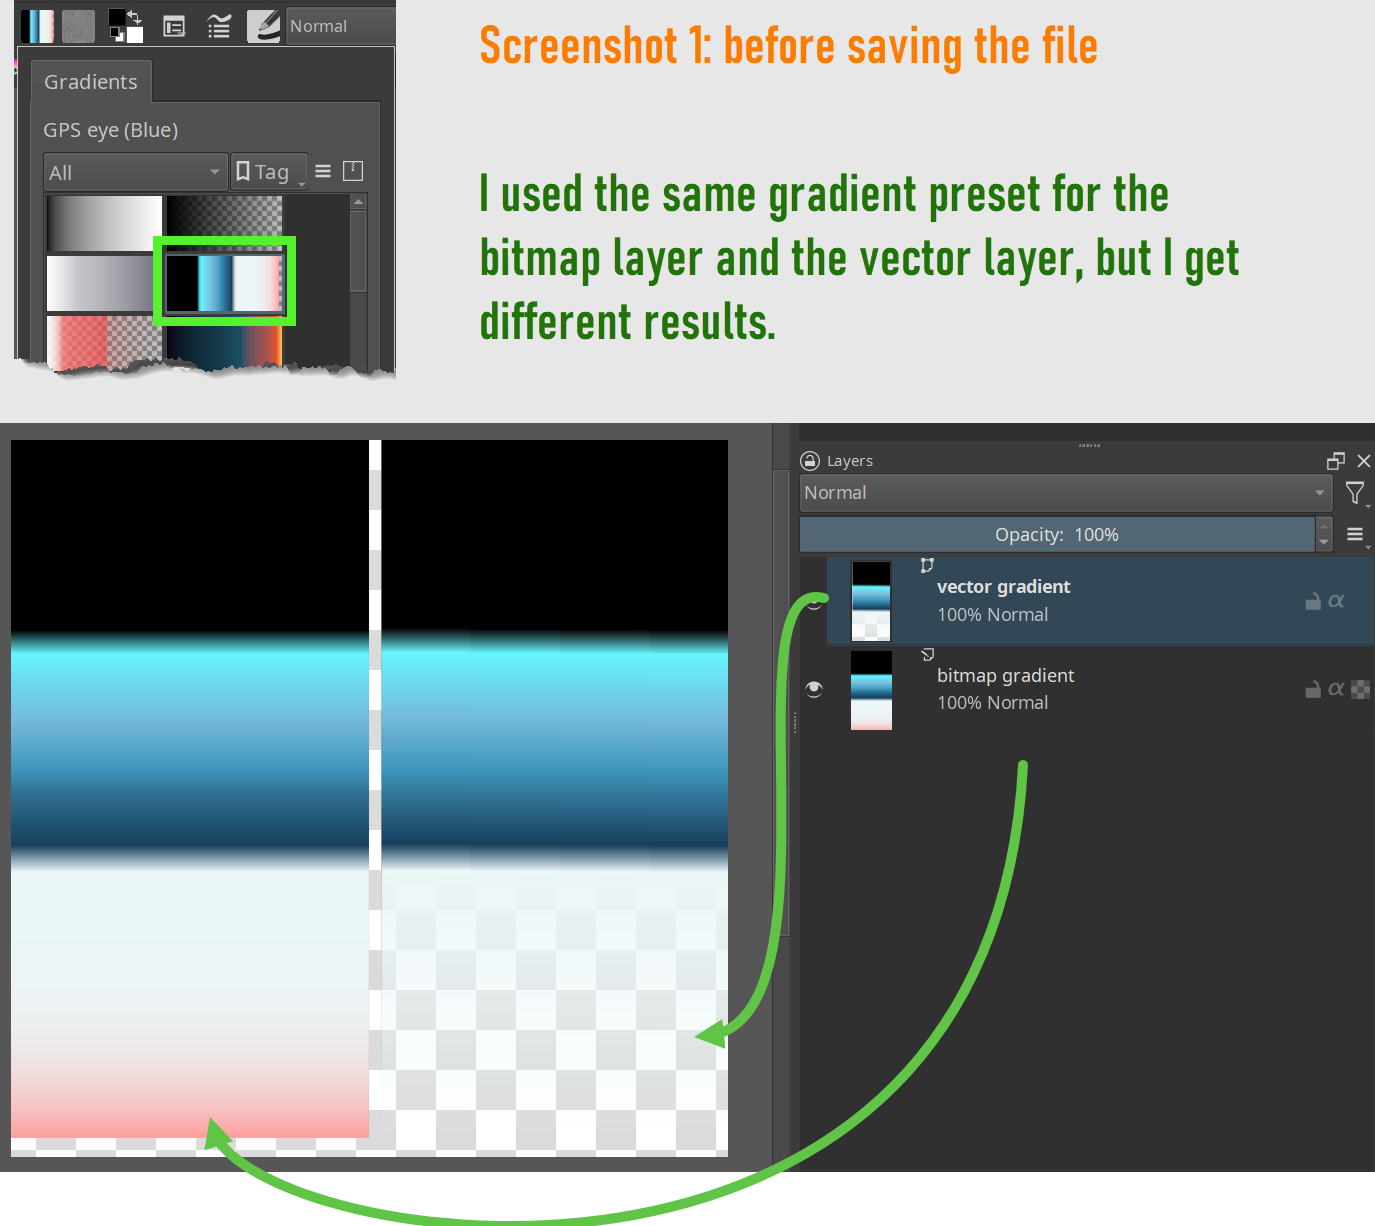The width and height of the screenshot is (1375, 1226).
Task: Toggle alpha inheritance on bitmap gradient layer
Action: tap(1337, 689)
